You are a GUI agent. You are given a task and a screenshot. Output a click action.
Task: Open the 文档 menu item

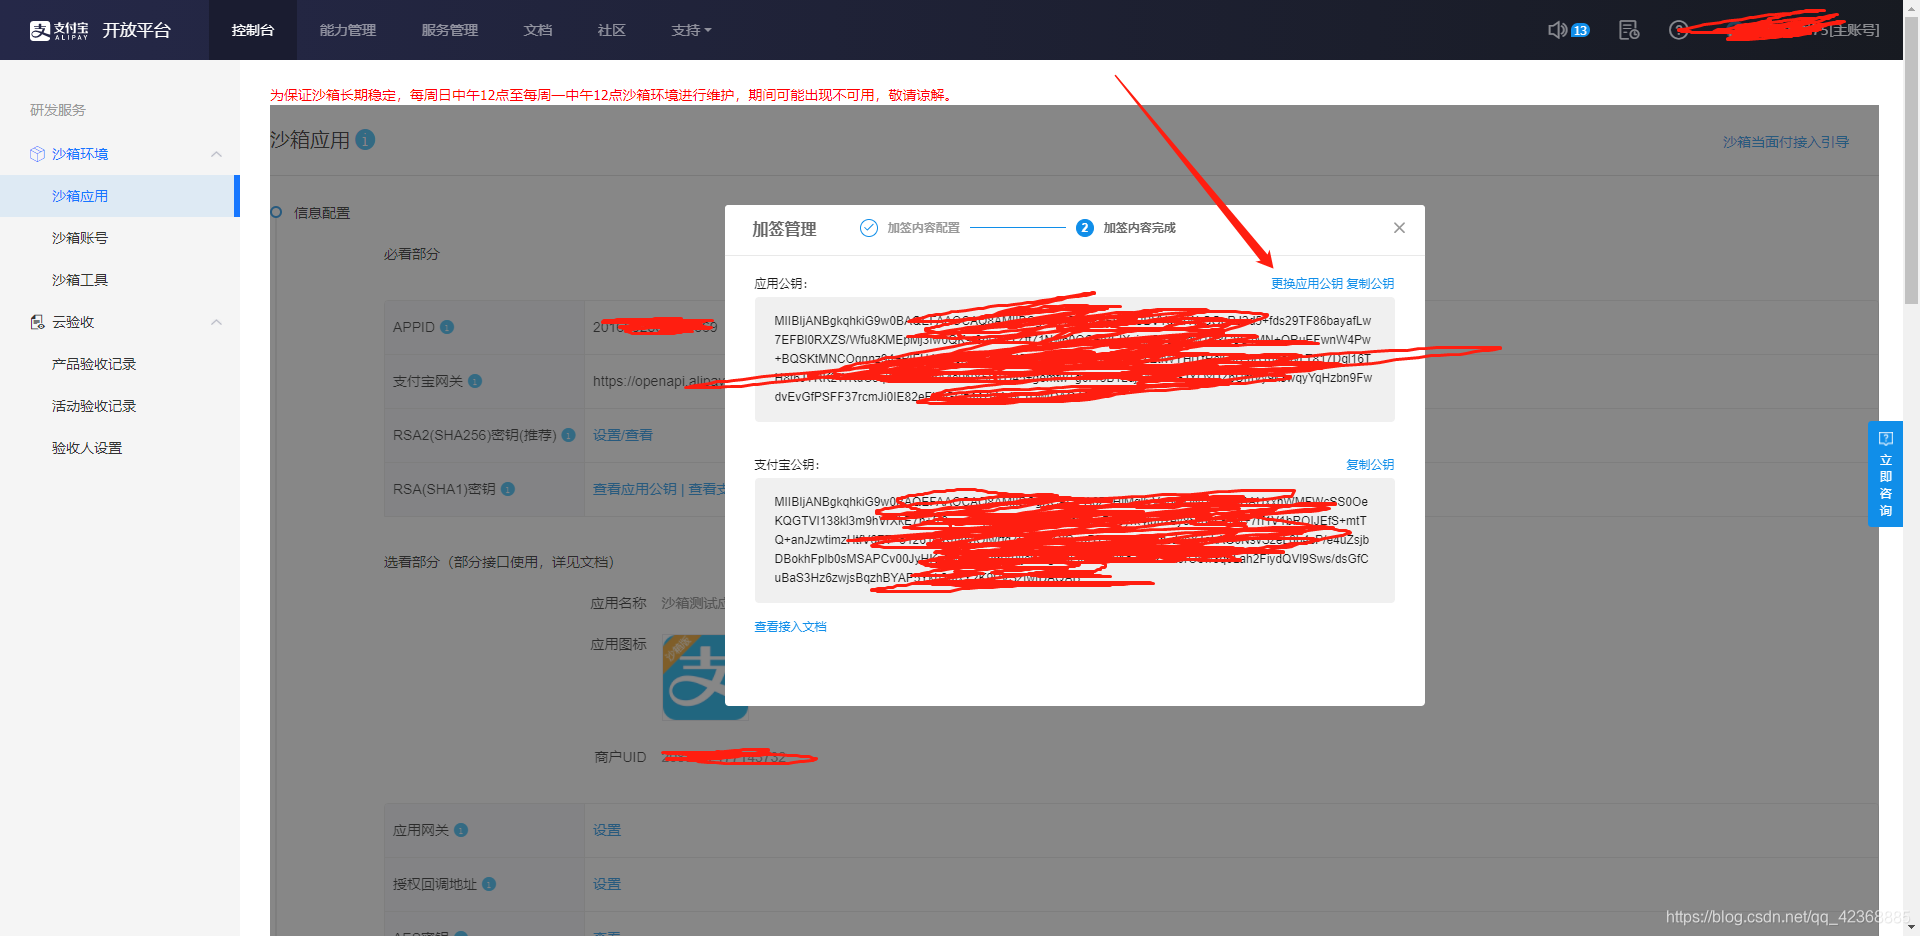pyautogui.click(x=538, y=30)
